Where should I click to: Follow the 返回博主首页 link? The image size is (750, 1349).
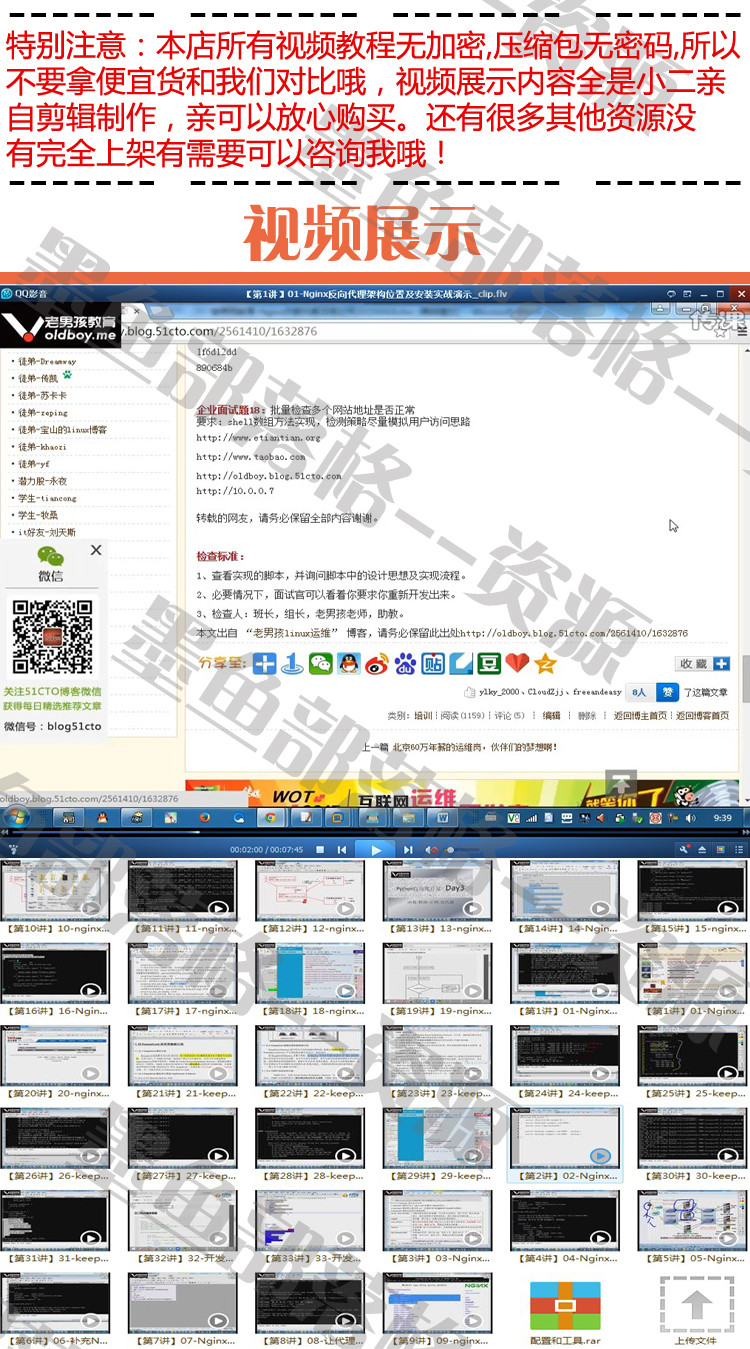(640, 716)
